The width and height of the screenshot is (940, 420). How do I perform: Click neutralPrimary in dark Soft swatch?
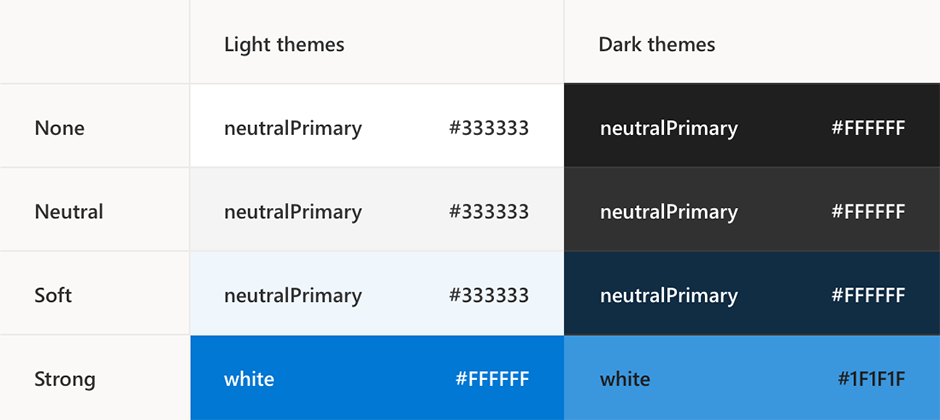tap(669, 296)
